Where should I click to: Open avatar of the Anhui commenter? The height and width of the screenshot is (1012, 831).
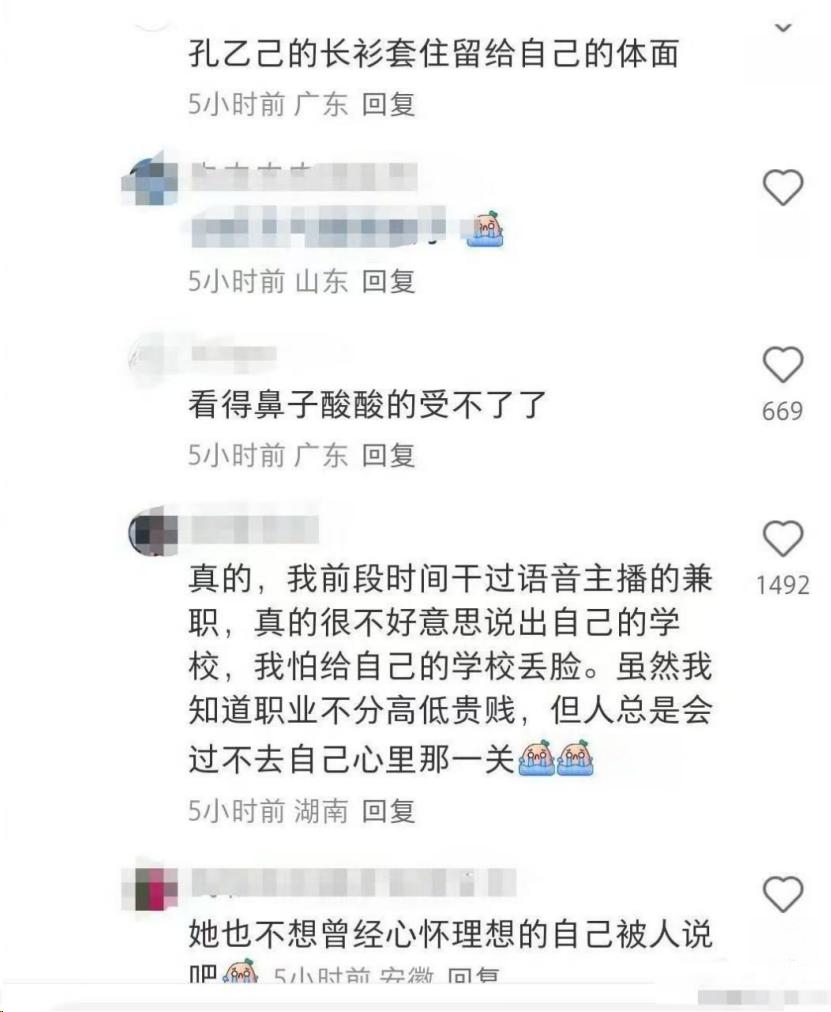tap(150, 886)
